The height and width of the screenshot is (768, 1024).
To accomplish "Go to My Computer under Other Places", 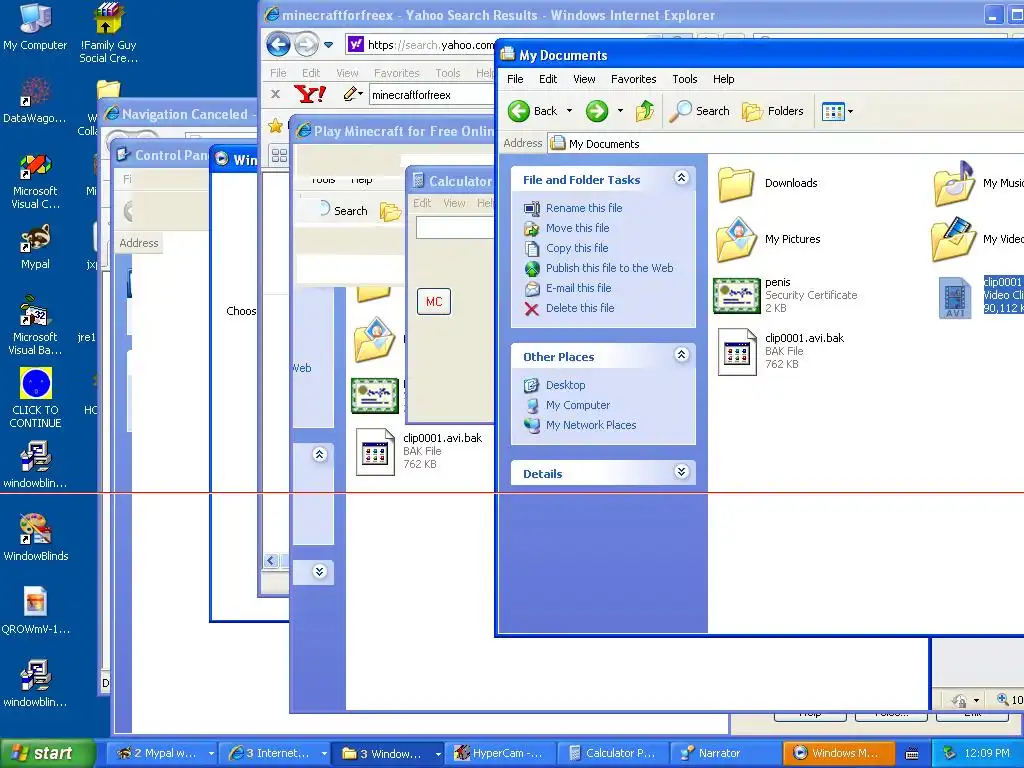I will tap(578, 406).
